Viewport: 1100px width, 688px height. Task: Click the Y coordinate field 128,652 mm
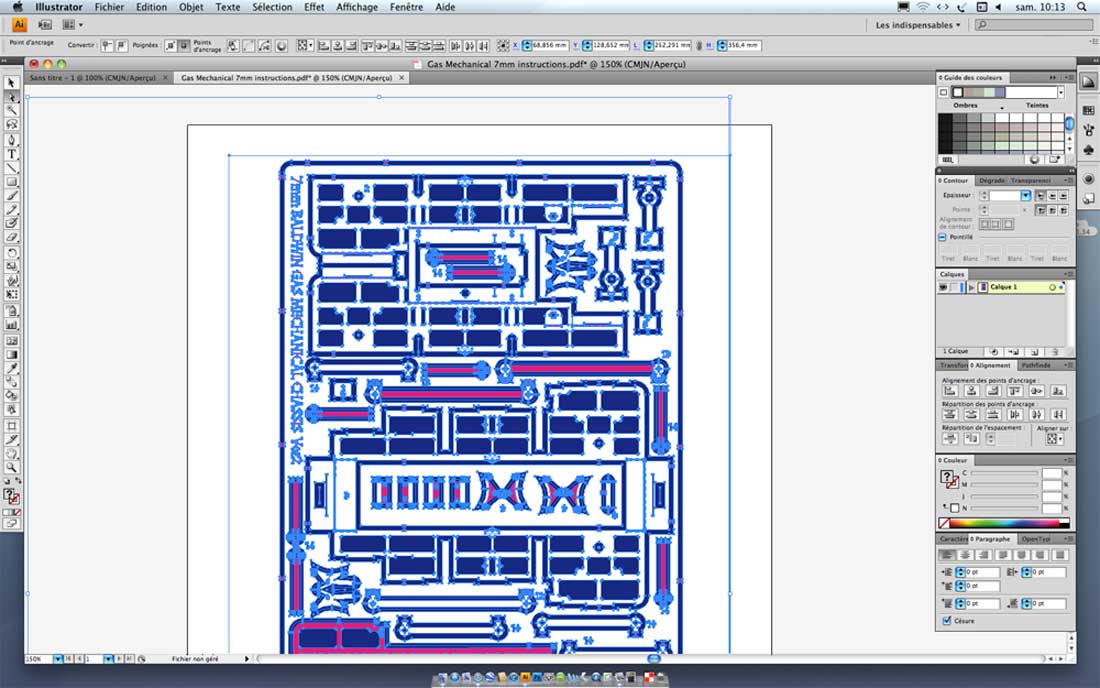tap(610, 46)
